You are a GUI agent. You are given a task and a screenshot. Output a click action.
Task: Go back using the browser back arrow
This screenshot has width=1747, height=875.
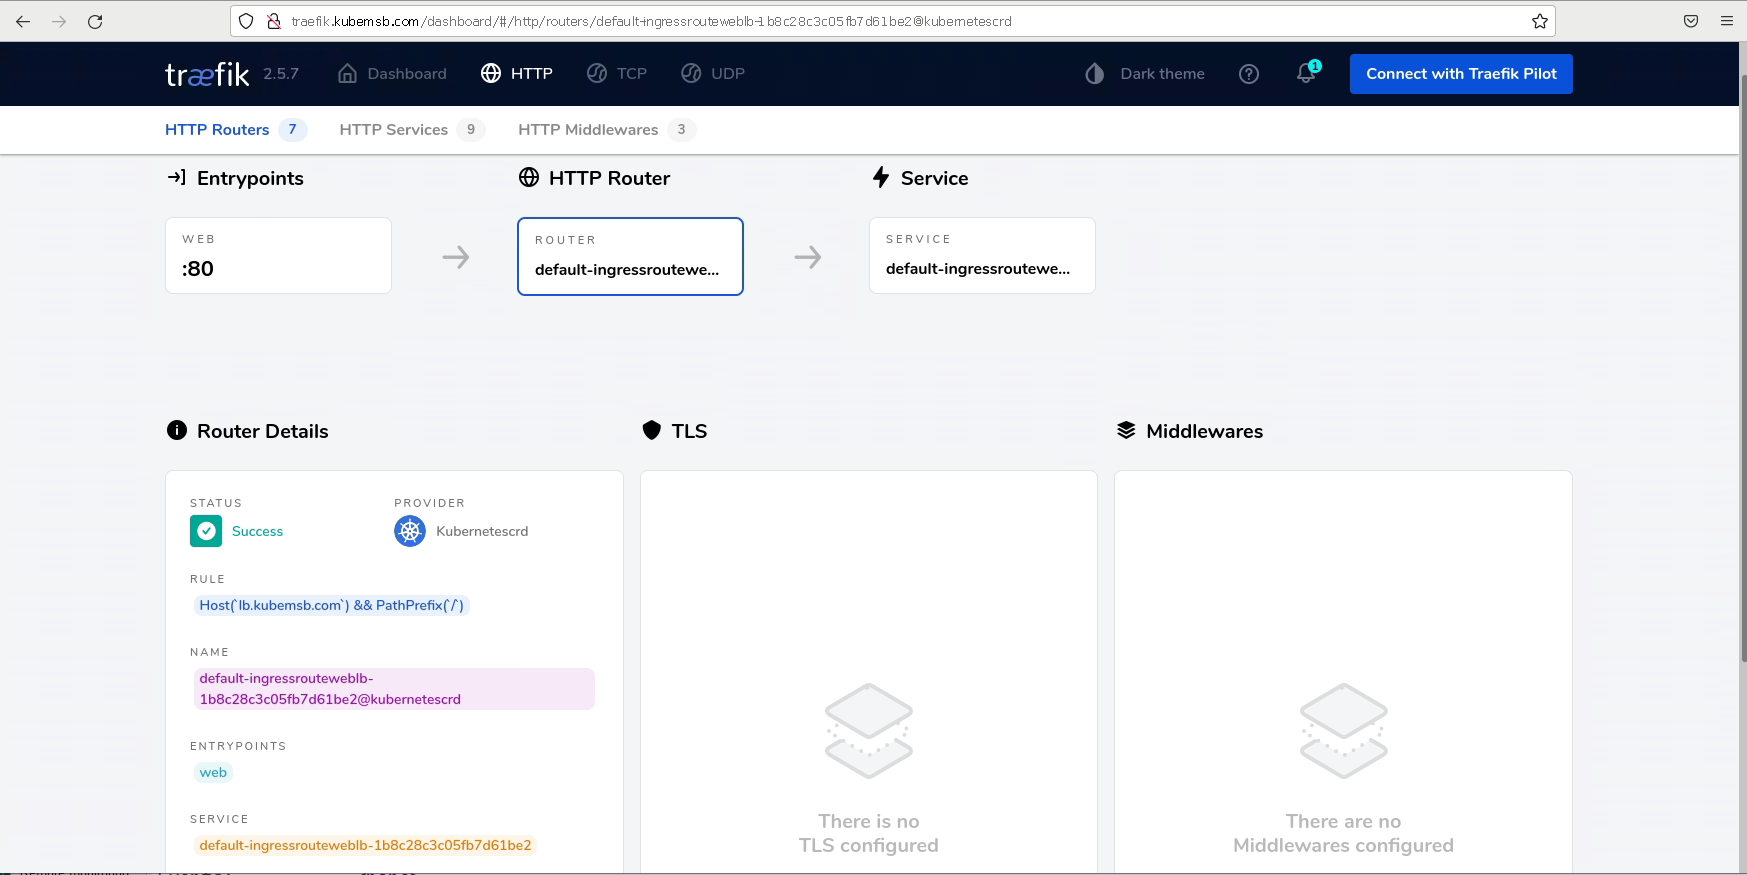(23, 21)
